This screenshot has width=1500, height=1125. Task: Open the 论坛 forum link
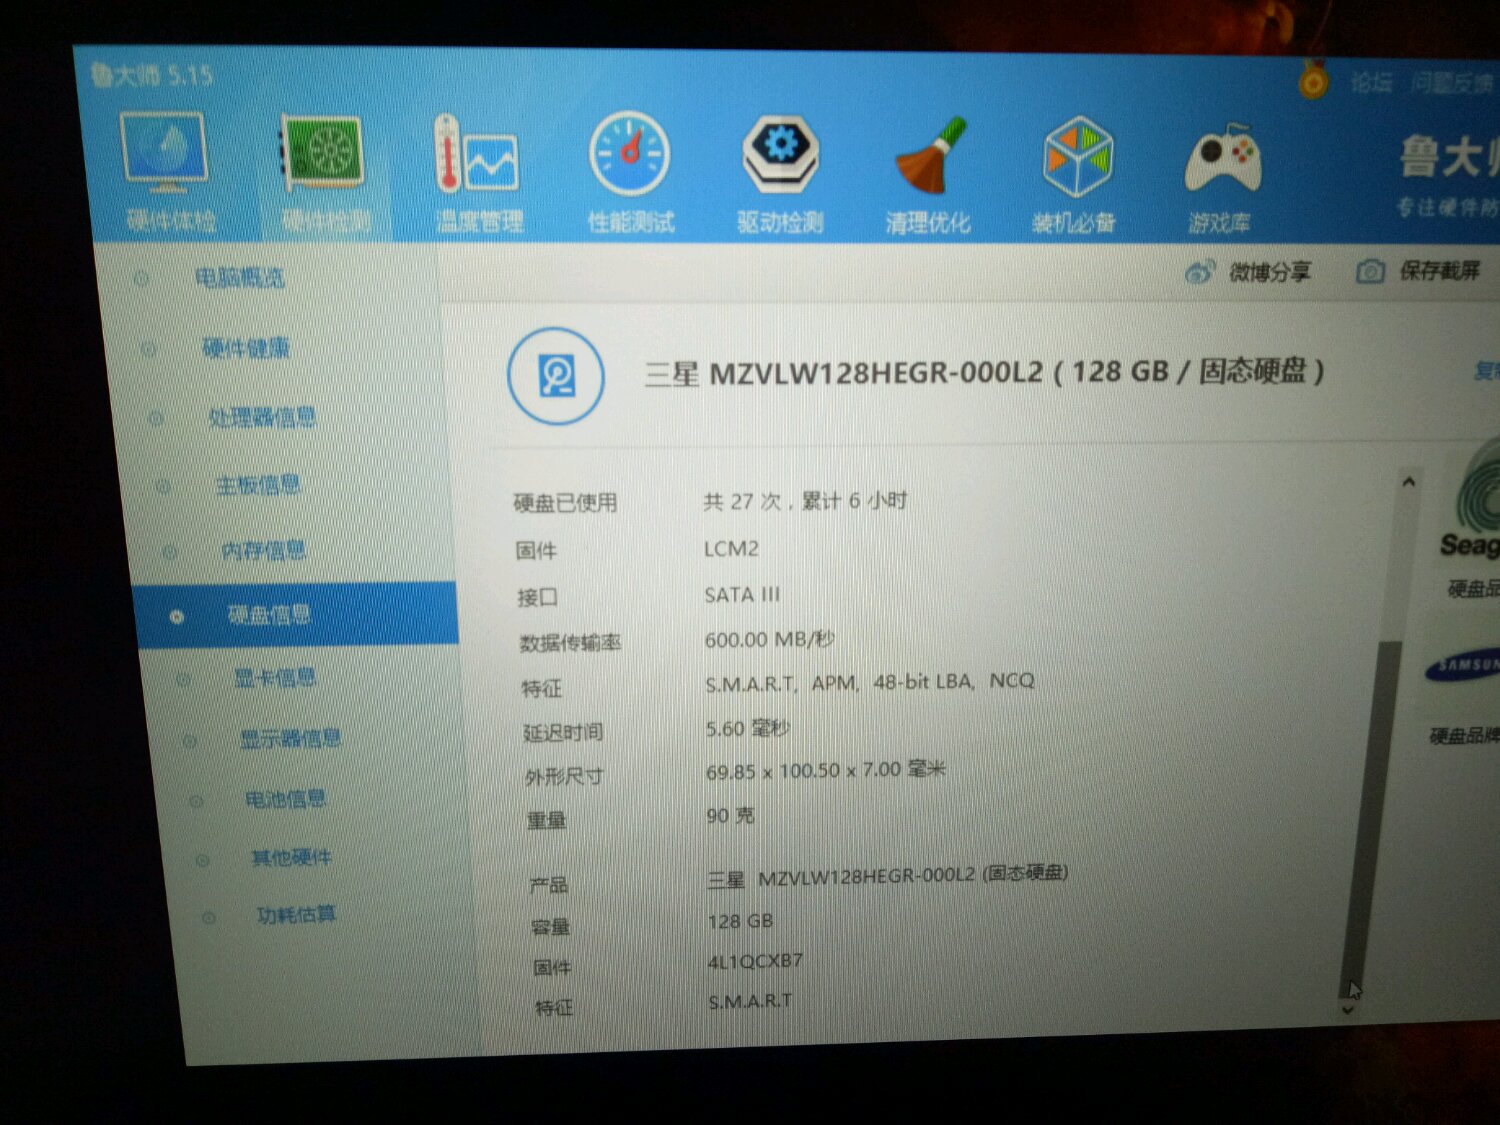tap(1371, 82)
